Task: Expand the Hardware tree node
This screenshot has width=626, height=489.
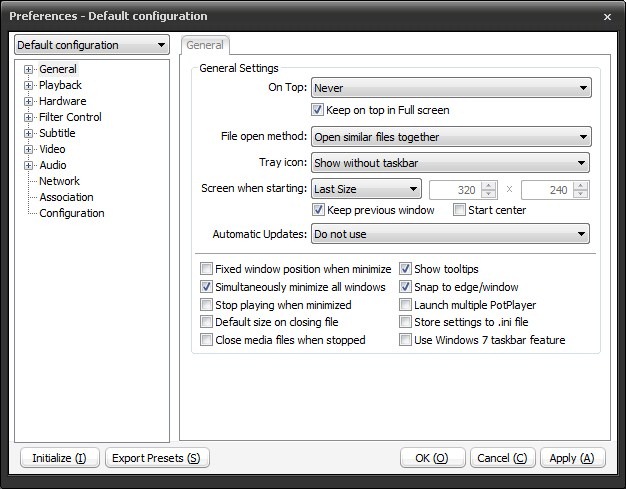Action: coord(28,101)
